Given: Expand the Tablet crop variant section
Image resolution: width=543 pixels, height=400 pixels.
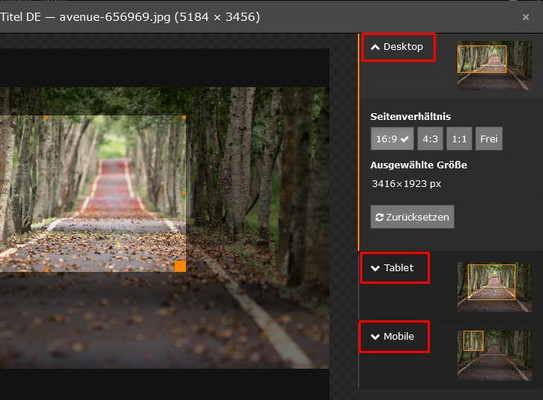Looking at the screenshot, I should [392, 268].
